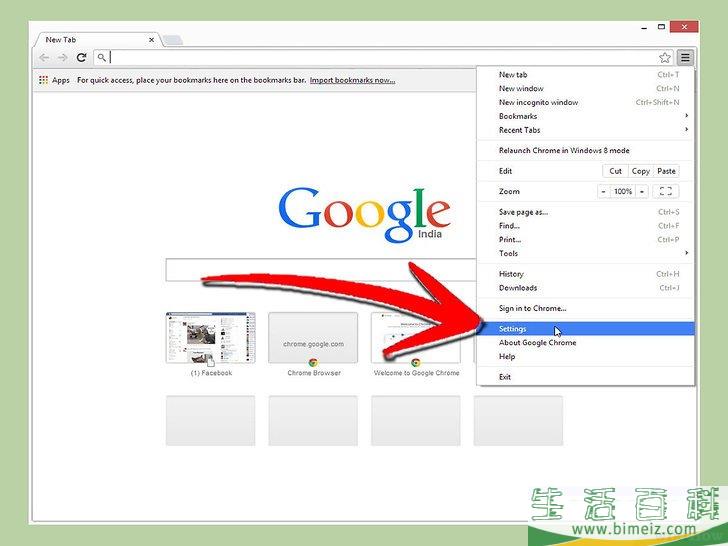Bookmark this page with the star icon
The width and height of the screenshot is (728, 546).
[665, 58]
